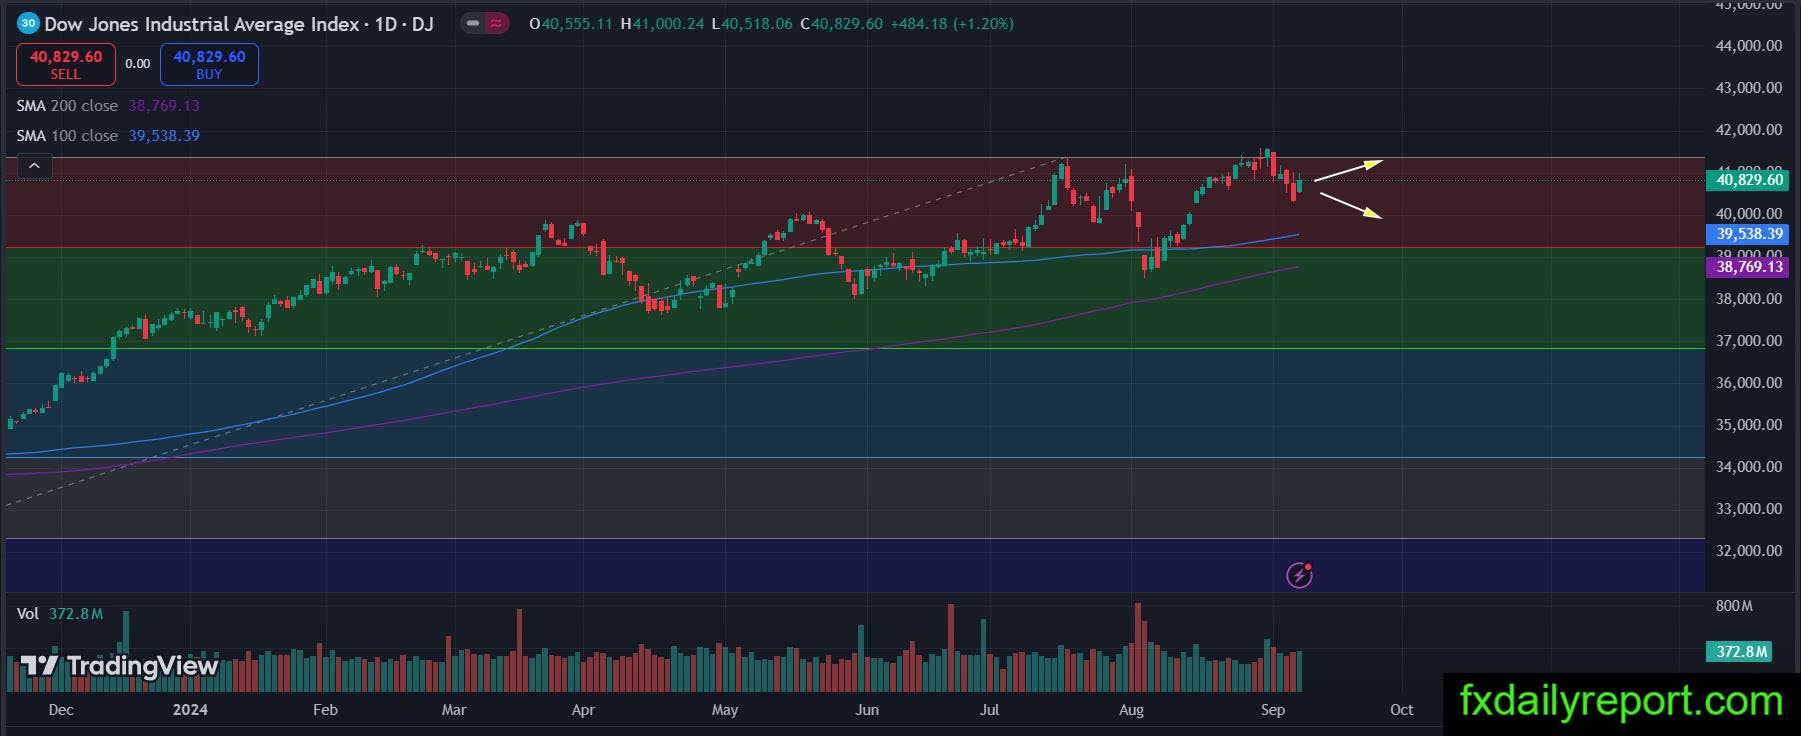
Task: Click the 0.00 spread value
Action: coord(137,64)
